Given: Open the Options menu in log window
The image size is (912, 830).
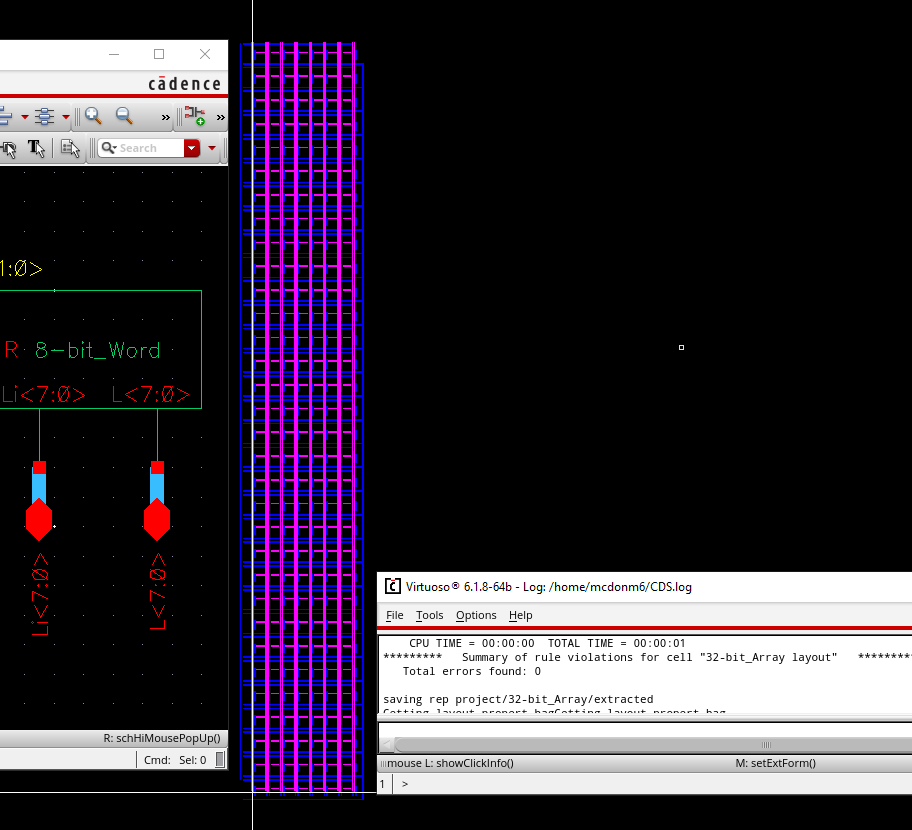Looking at the screenshot, I should pyautogui.click(x=475, y=615).
